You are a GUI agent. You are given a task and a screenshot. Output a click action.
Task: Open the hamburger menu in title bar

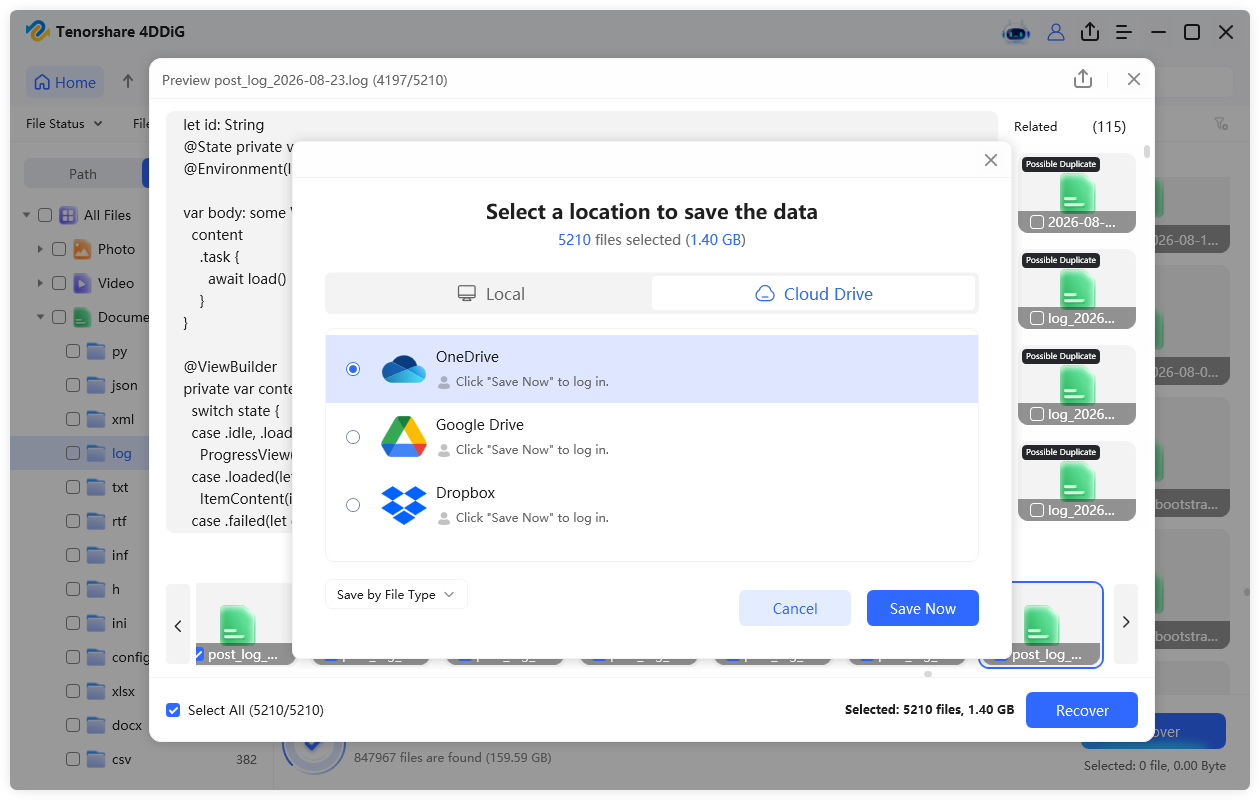click(x=1124, y=32)
